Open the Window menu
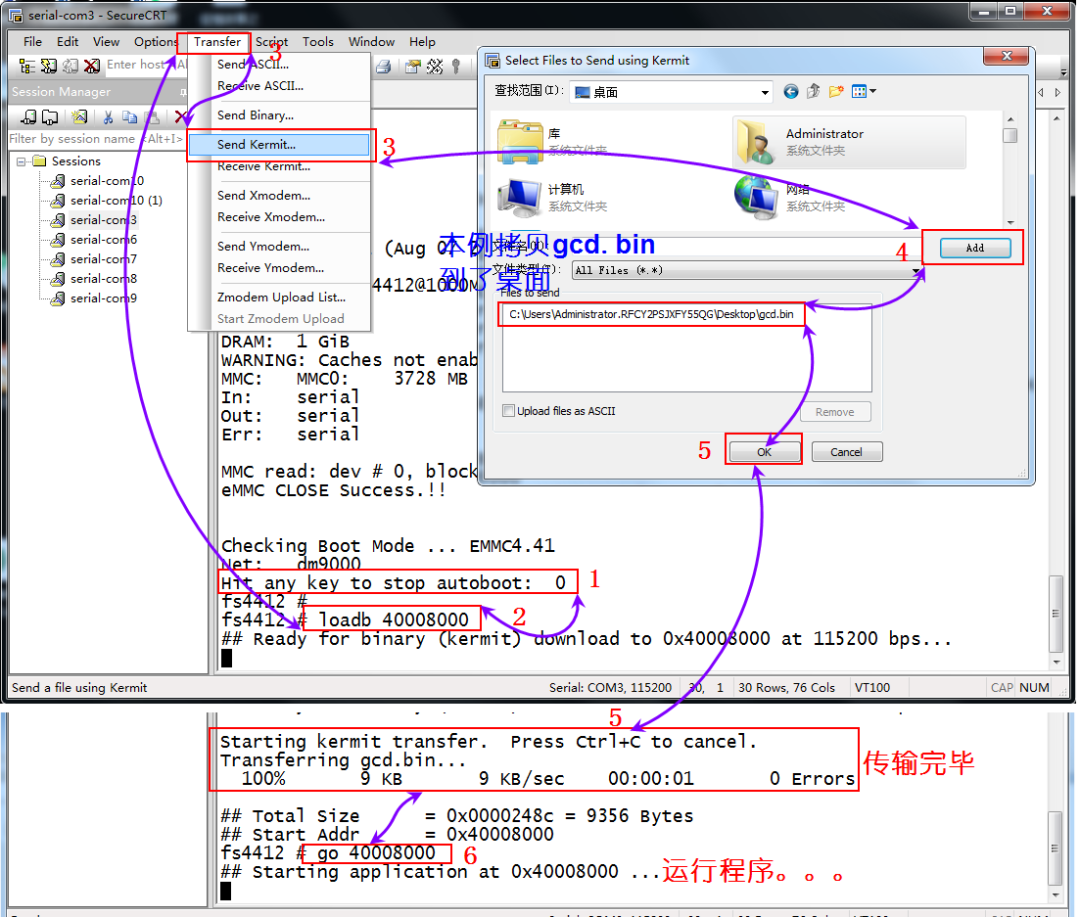Viewport: 1080px width, 917px height. tap(371, 42)
